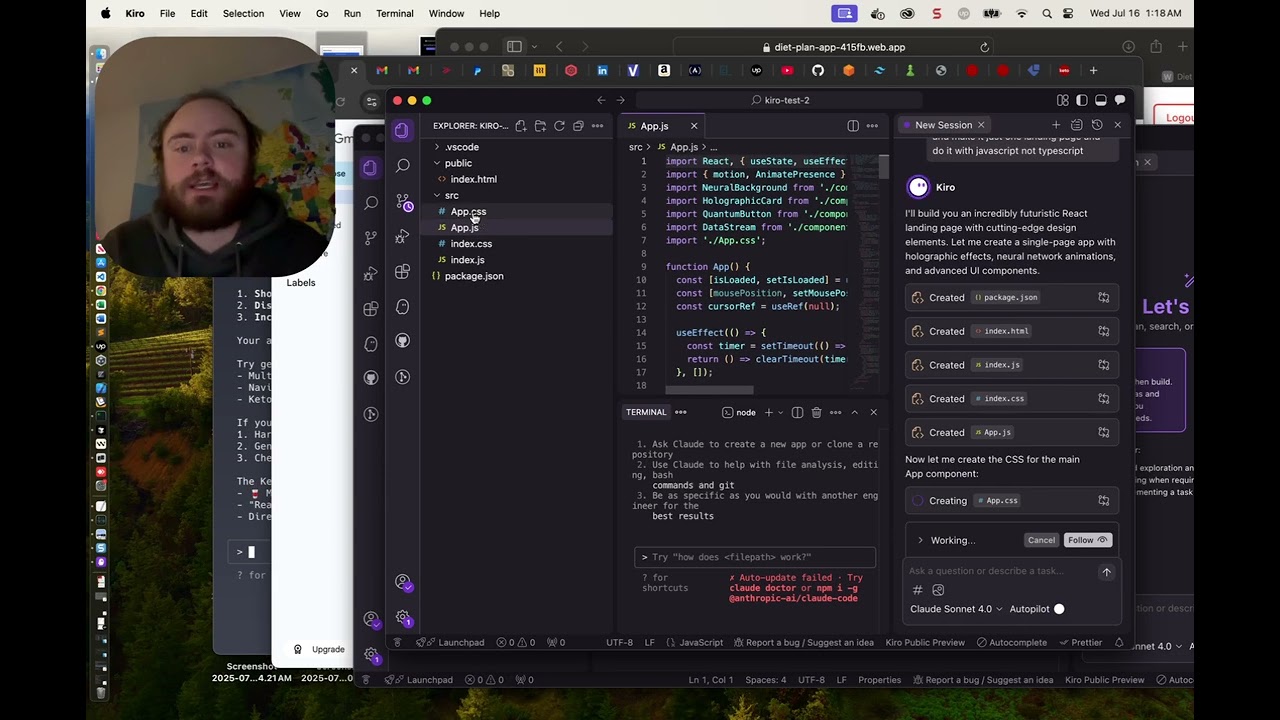The image size is (1280, 720).
Task: Toggle bottom panel layout icon in title bar
Action: [1100, 100]
